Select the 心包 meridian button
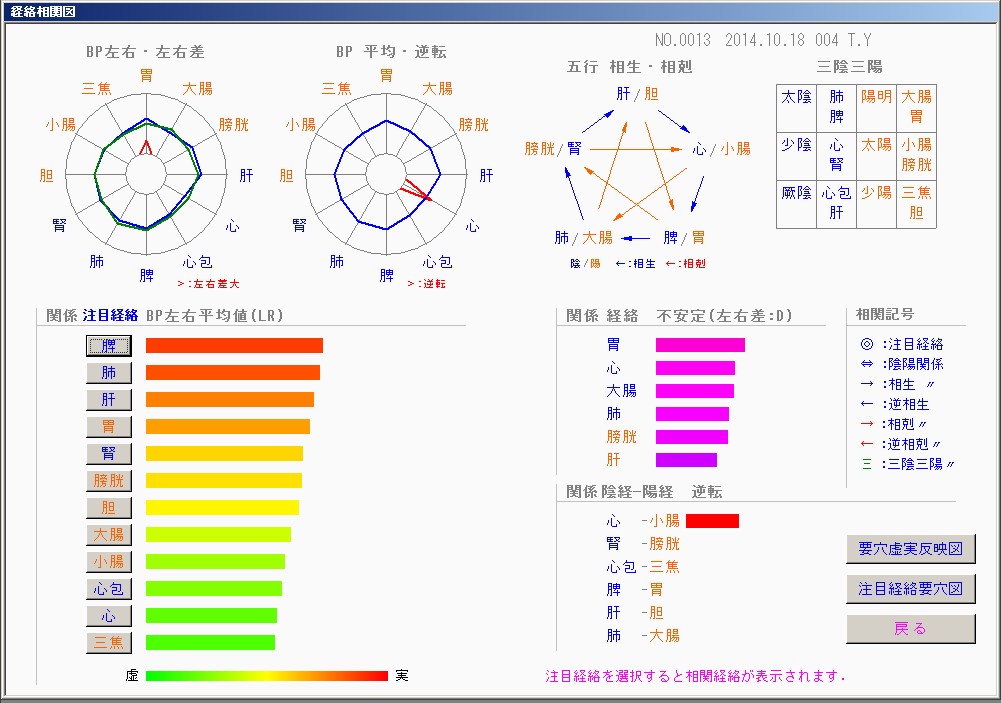The height and width of the screenshot is (703, 1001). click(x=108, y=589)
